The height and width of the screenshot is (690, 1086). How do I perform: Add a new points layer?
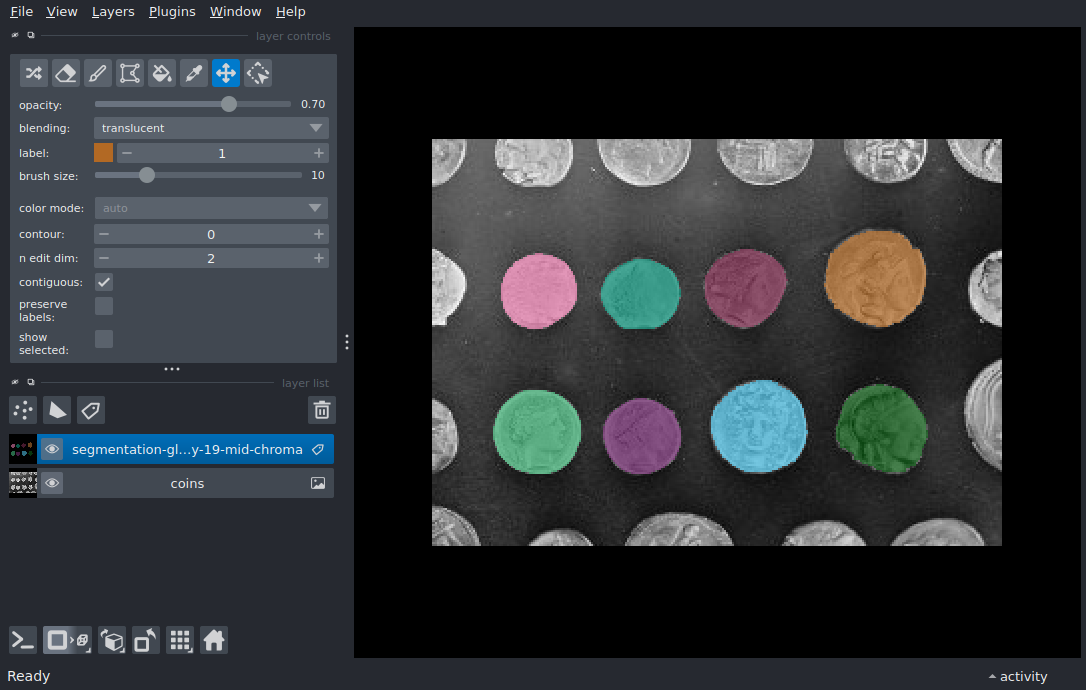(23, 410)
